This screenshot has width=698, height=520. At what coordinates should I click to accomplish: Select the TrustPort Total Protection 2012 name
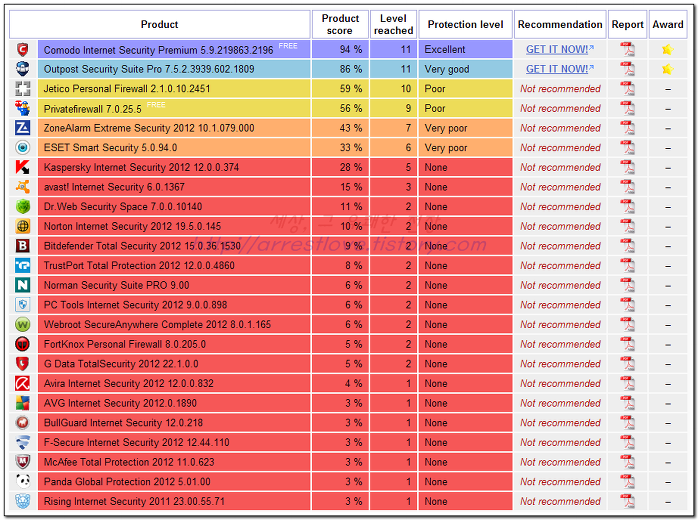[x=139, y=266]
